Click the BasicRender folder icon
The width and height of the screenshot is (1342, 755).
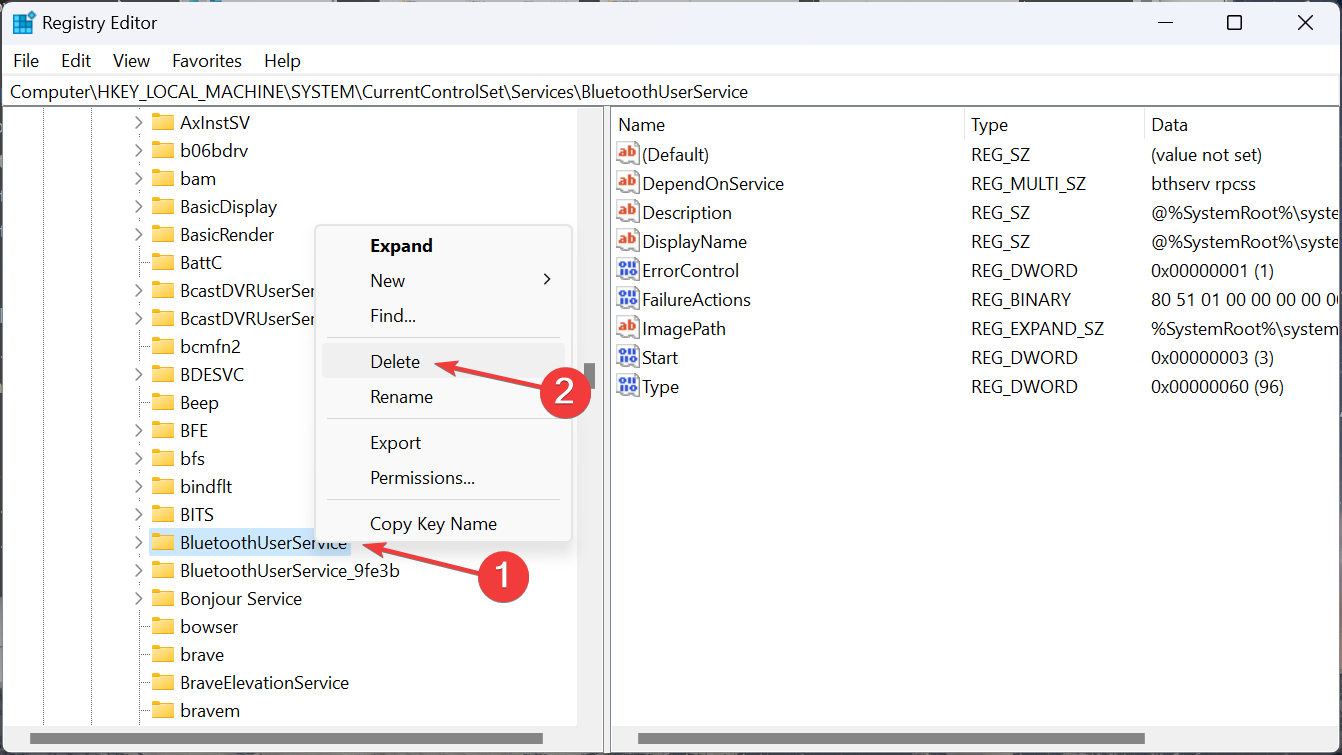[x=163, y=235]
